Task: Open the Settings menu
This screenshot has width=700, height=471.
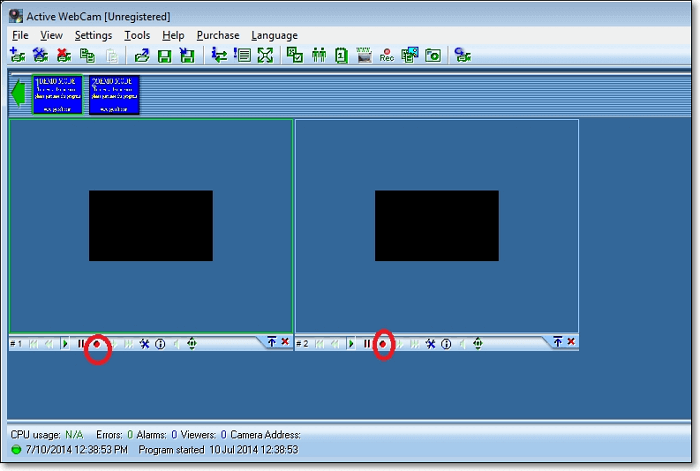Action: pyautogui.click(x=93, y=35)
